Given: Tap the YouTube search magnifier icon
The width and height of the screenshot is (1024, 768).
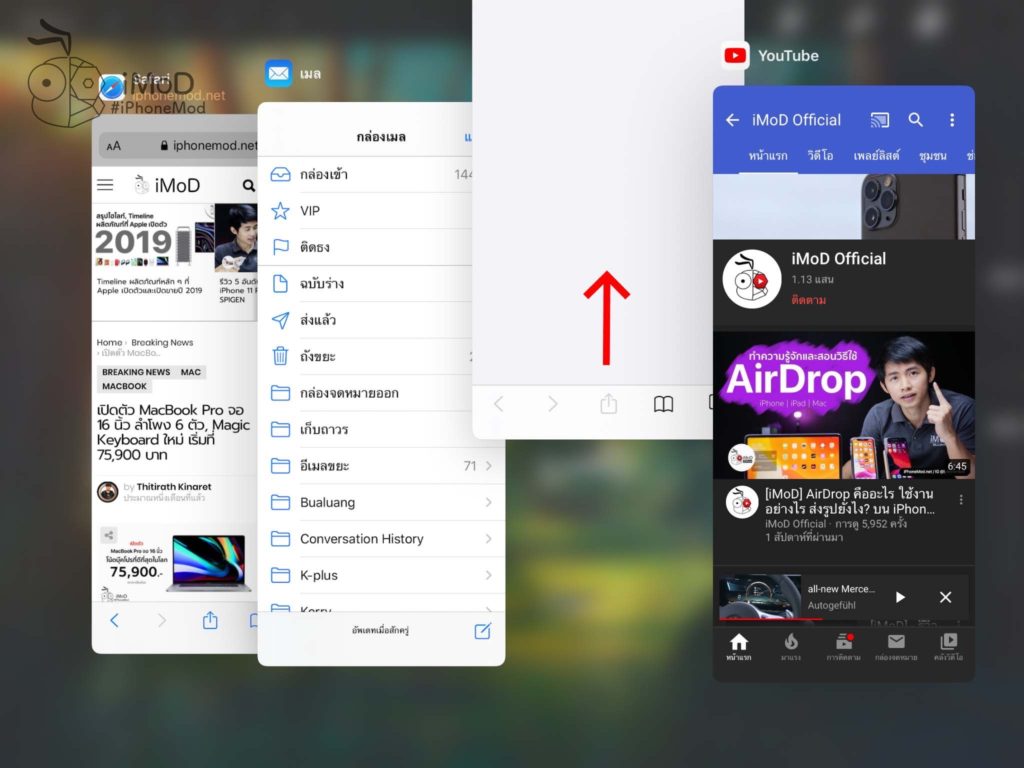Looking at the screenshot, I should click(x=915, y=120).
